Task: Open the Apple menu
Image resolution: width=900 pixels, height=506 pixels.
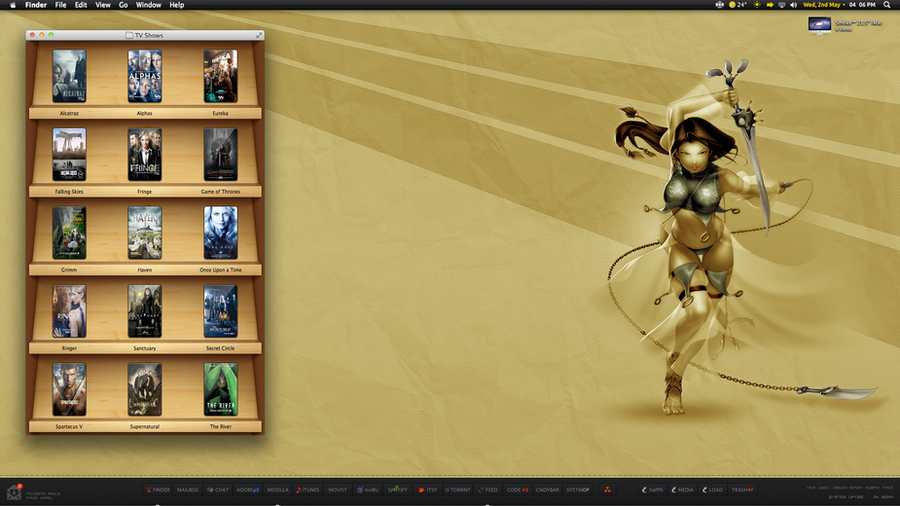Action: click(13, 5)
